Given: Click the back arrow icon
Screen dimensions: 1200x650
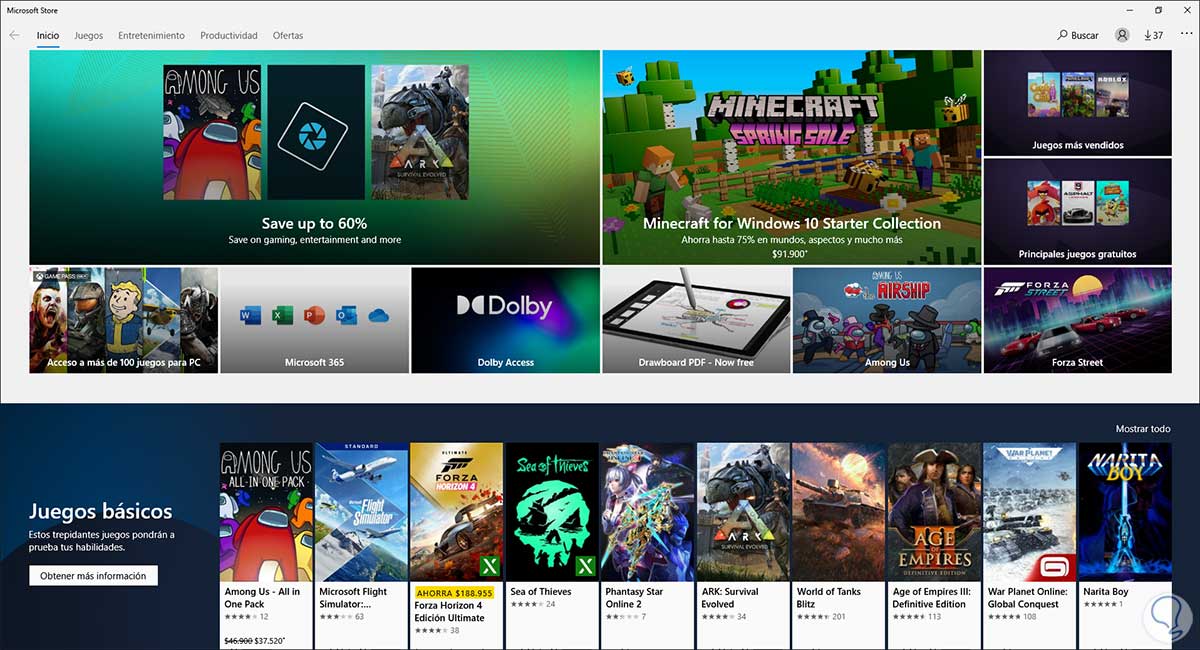Looking at the screenshot, I should [x=14, y=35].
